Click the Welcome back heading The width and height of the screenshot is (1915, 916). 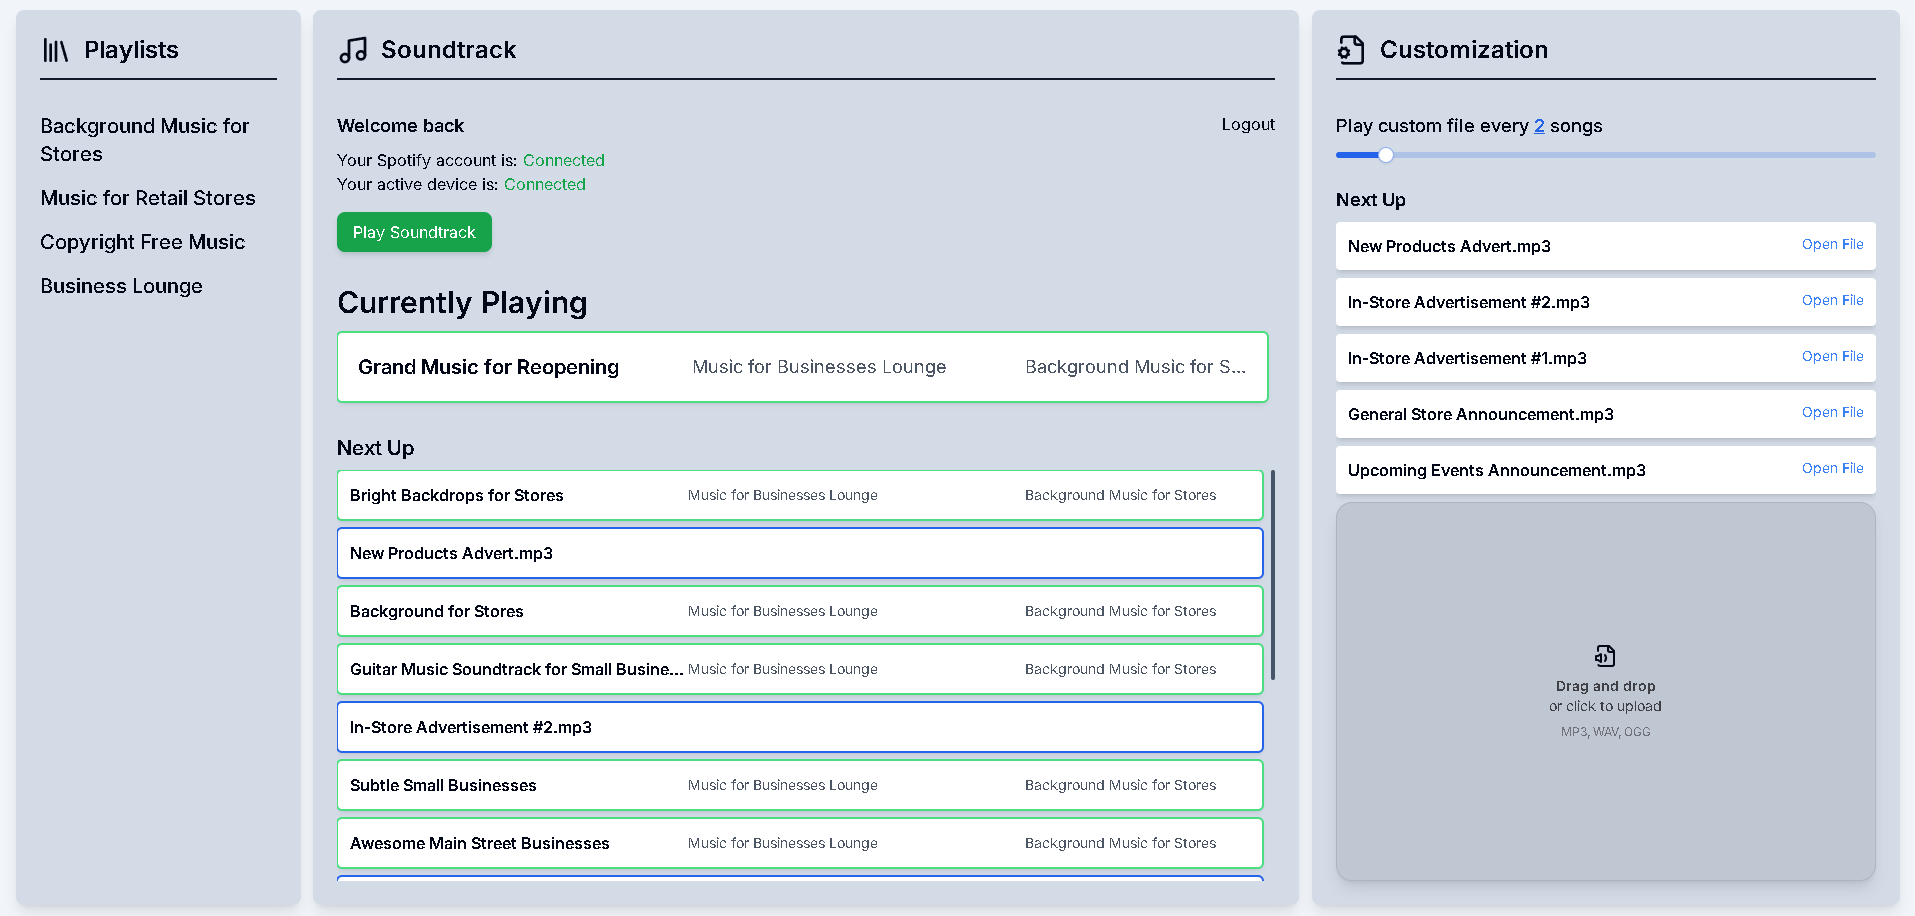point(400,126)
